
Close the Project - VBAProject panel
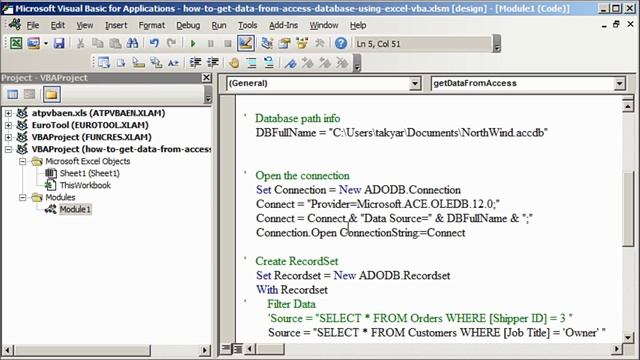[207, 78]
